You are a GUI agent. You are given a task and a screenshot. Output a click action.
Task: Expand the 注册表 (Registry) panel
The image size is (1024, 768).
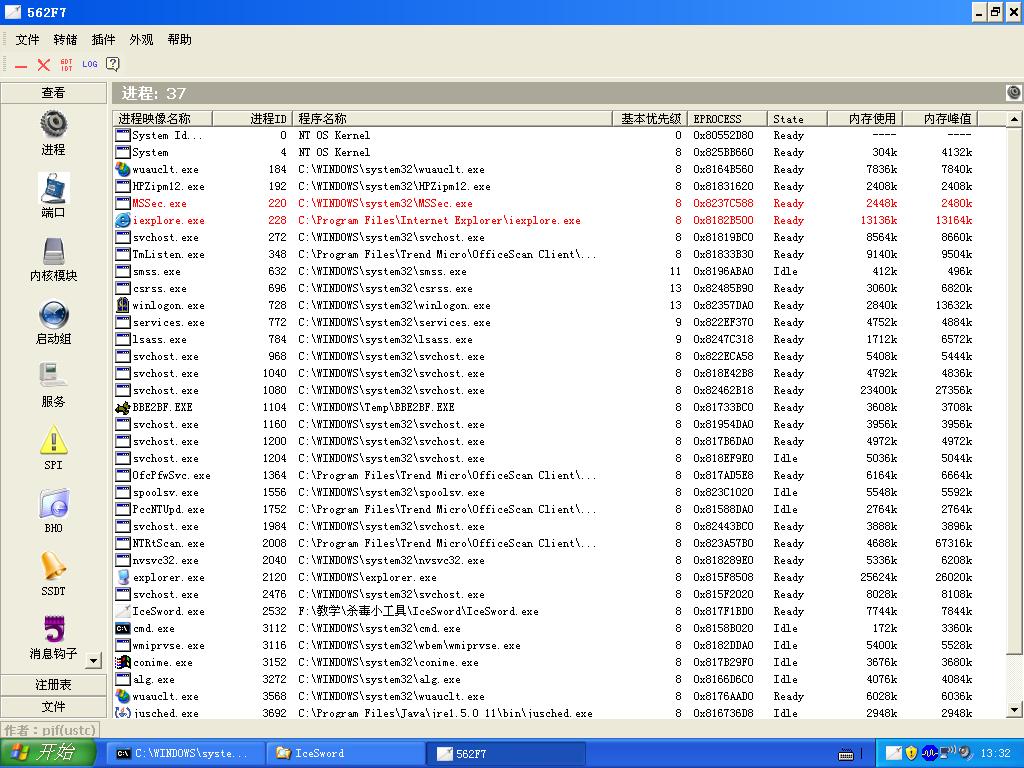(53, 685)
